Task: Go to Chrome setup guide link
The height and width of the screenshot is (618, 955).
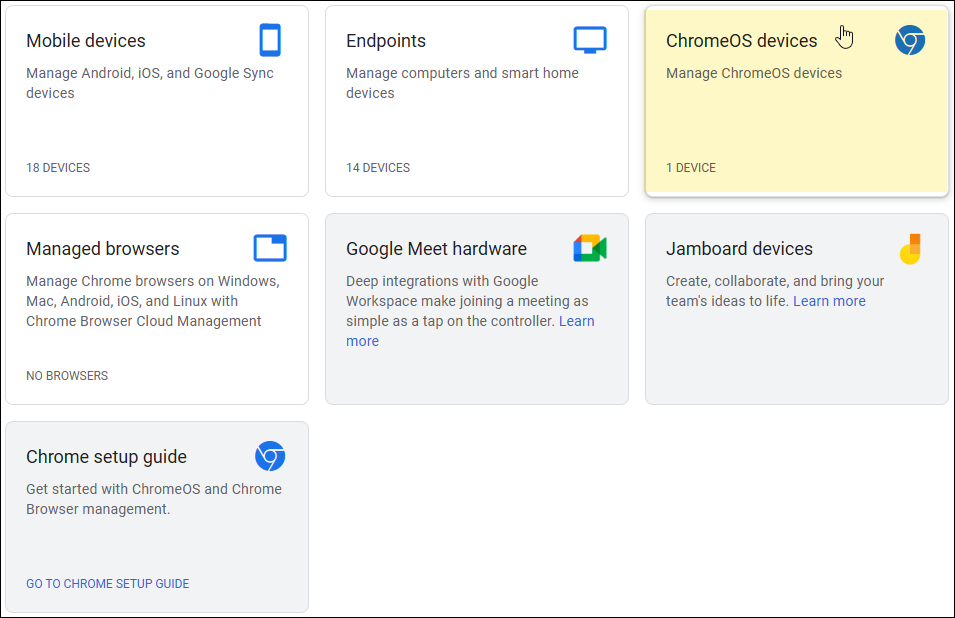Action: tap(107, 583)
